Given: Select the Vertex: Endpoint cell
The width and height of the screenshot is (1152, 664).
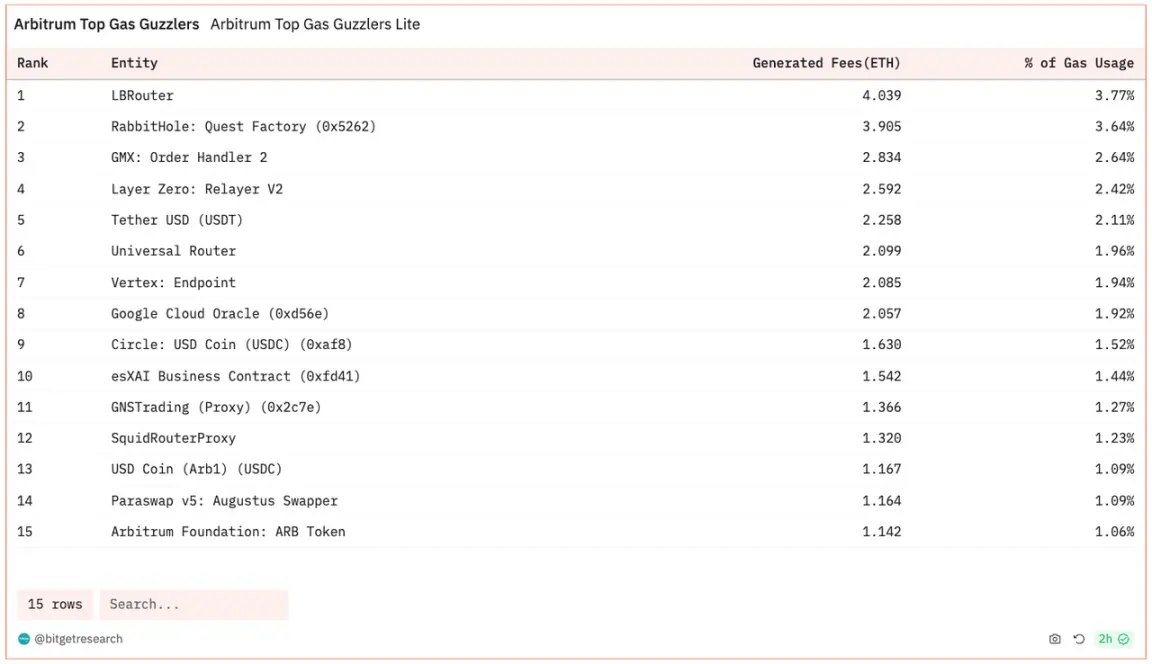Looking at the screenshot, I should [x=173, y=282].
